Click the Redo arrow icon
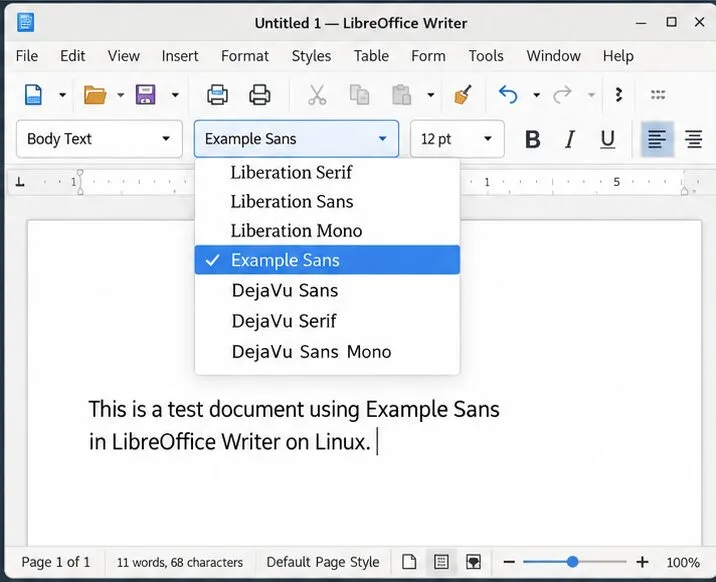 click(562, 95)
